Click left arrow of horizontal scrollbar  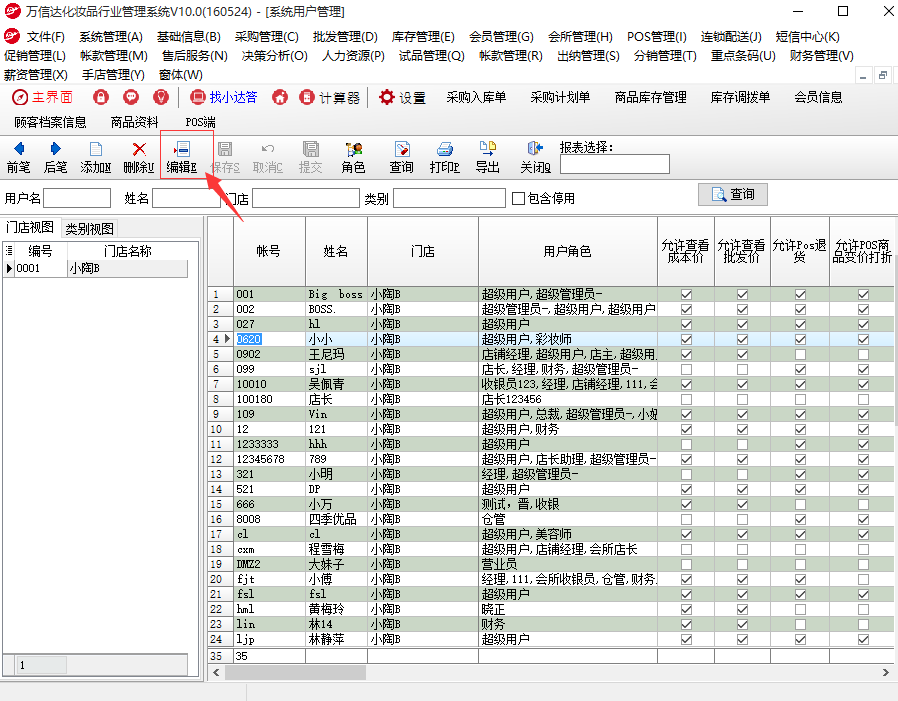216,672
